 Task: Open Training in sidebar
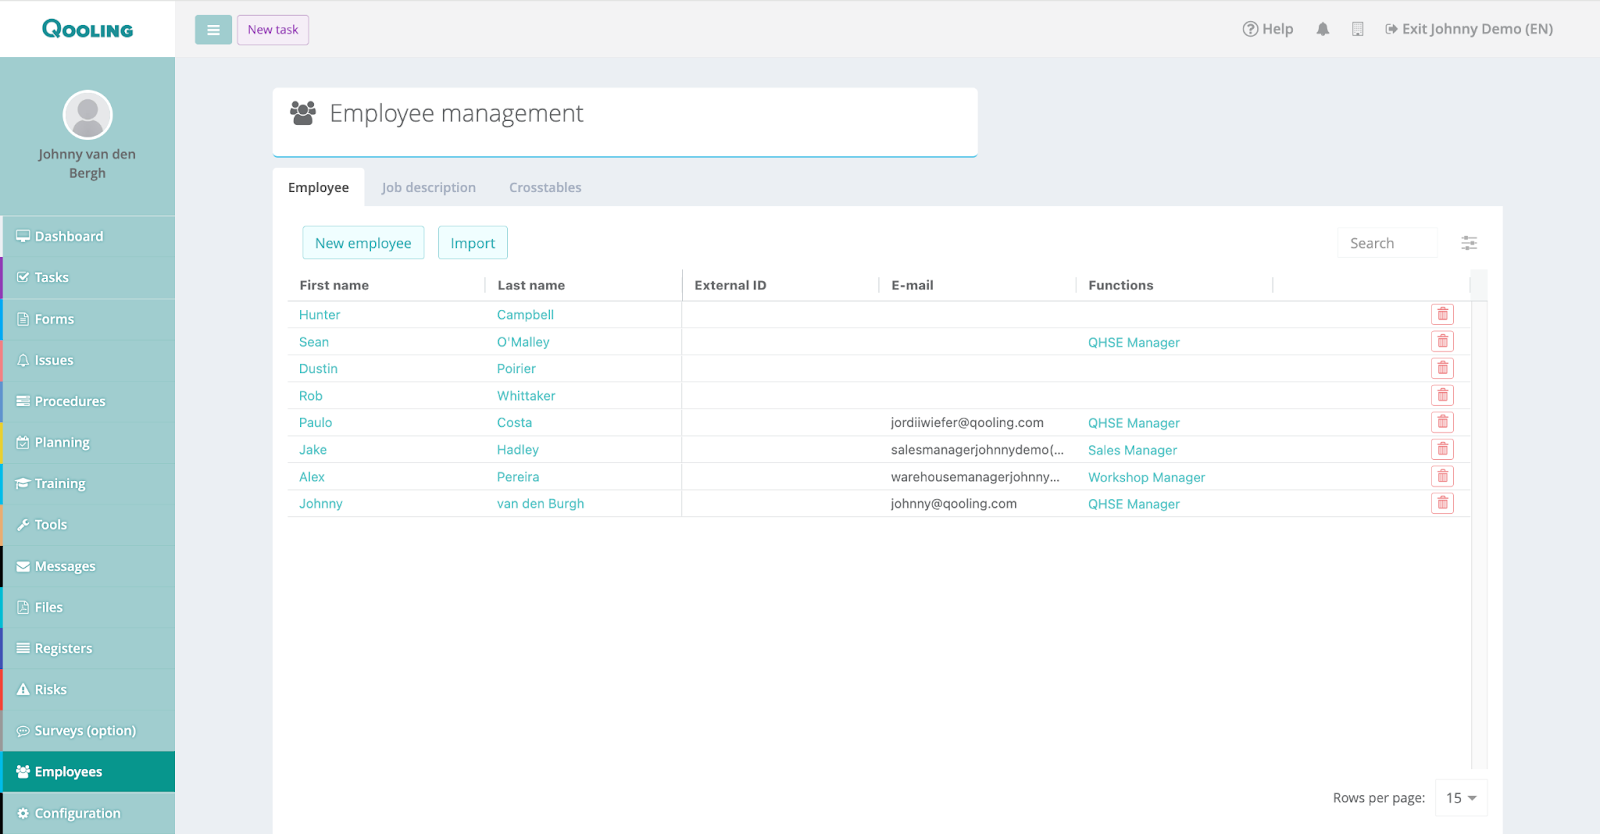pos(88,483)
